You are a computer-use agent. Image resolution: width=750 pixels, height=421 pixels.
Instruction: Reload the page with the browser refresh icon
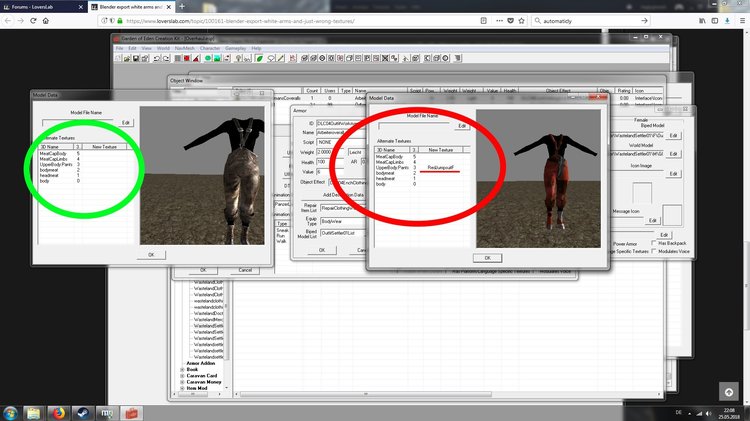(x=33, y=21)
